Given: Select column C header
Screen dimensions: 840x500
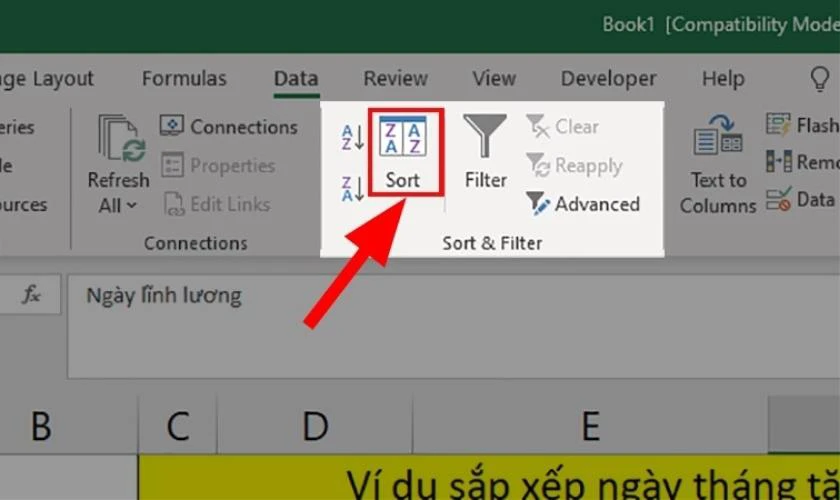Looking at the screenshot, I should pos(178,426).
